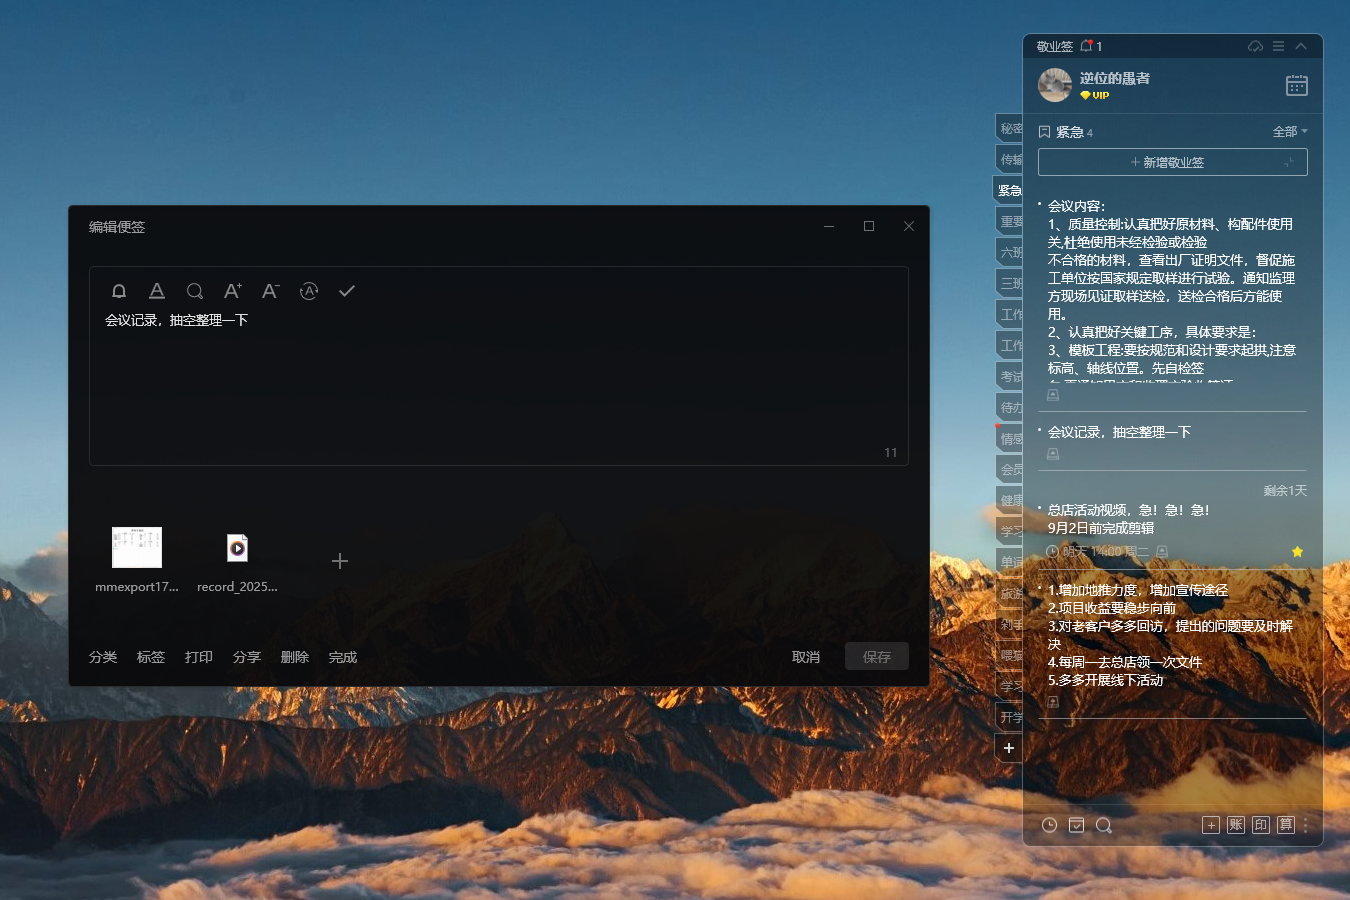Cancel editing with the 取消 button
The image size is (1350, 900).
click(x=806, y=657)
